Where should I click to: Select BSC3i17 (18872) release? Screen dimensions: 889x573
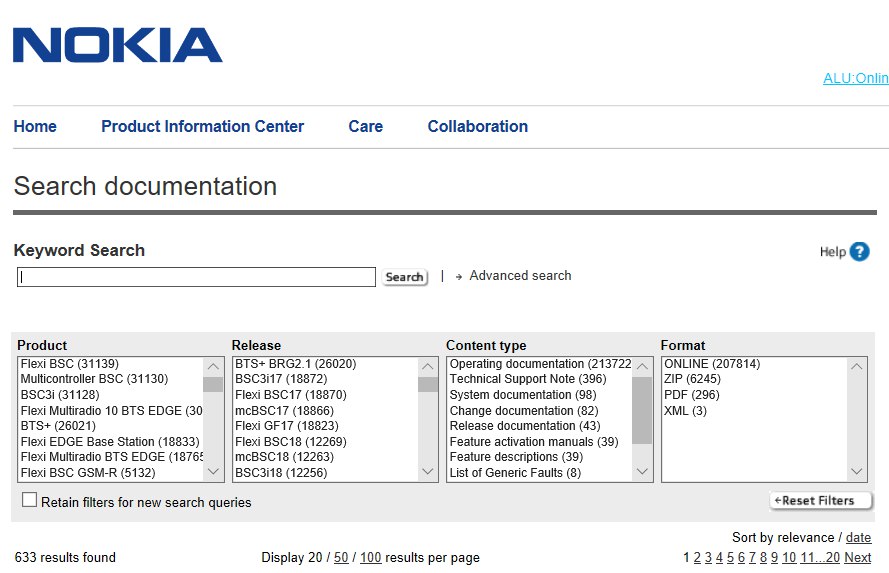click(281, 379)
